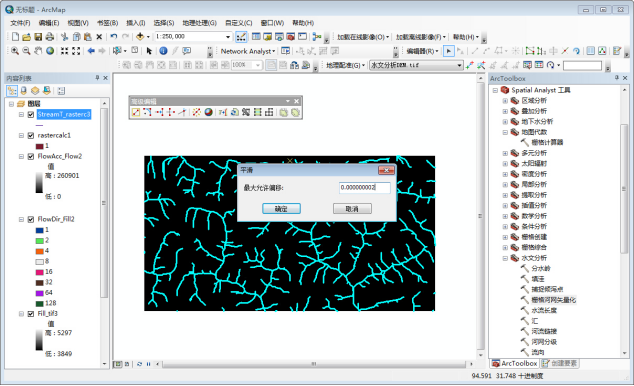This screenshot has width=634, height=386.
Task: Open the map scale 1:250,000 dropdown
Action: [x=228, y=37]
